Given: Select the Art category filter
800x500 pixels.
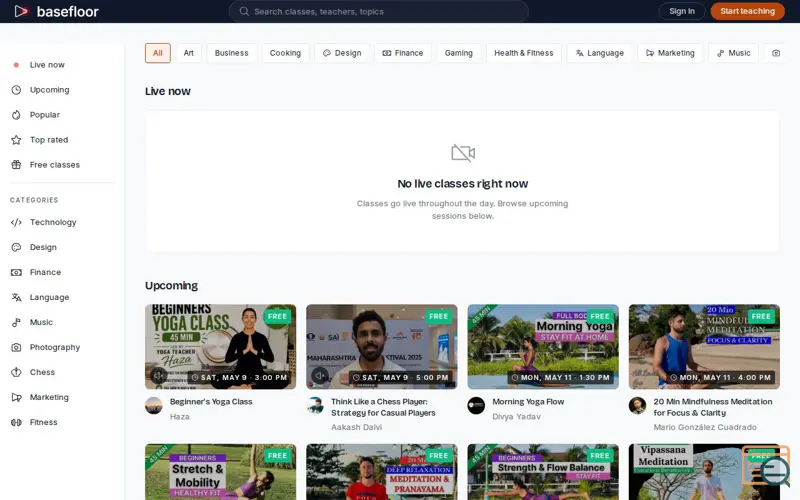Looking at the screenshot, I should (189, 53).
